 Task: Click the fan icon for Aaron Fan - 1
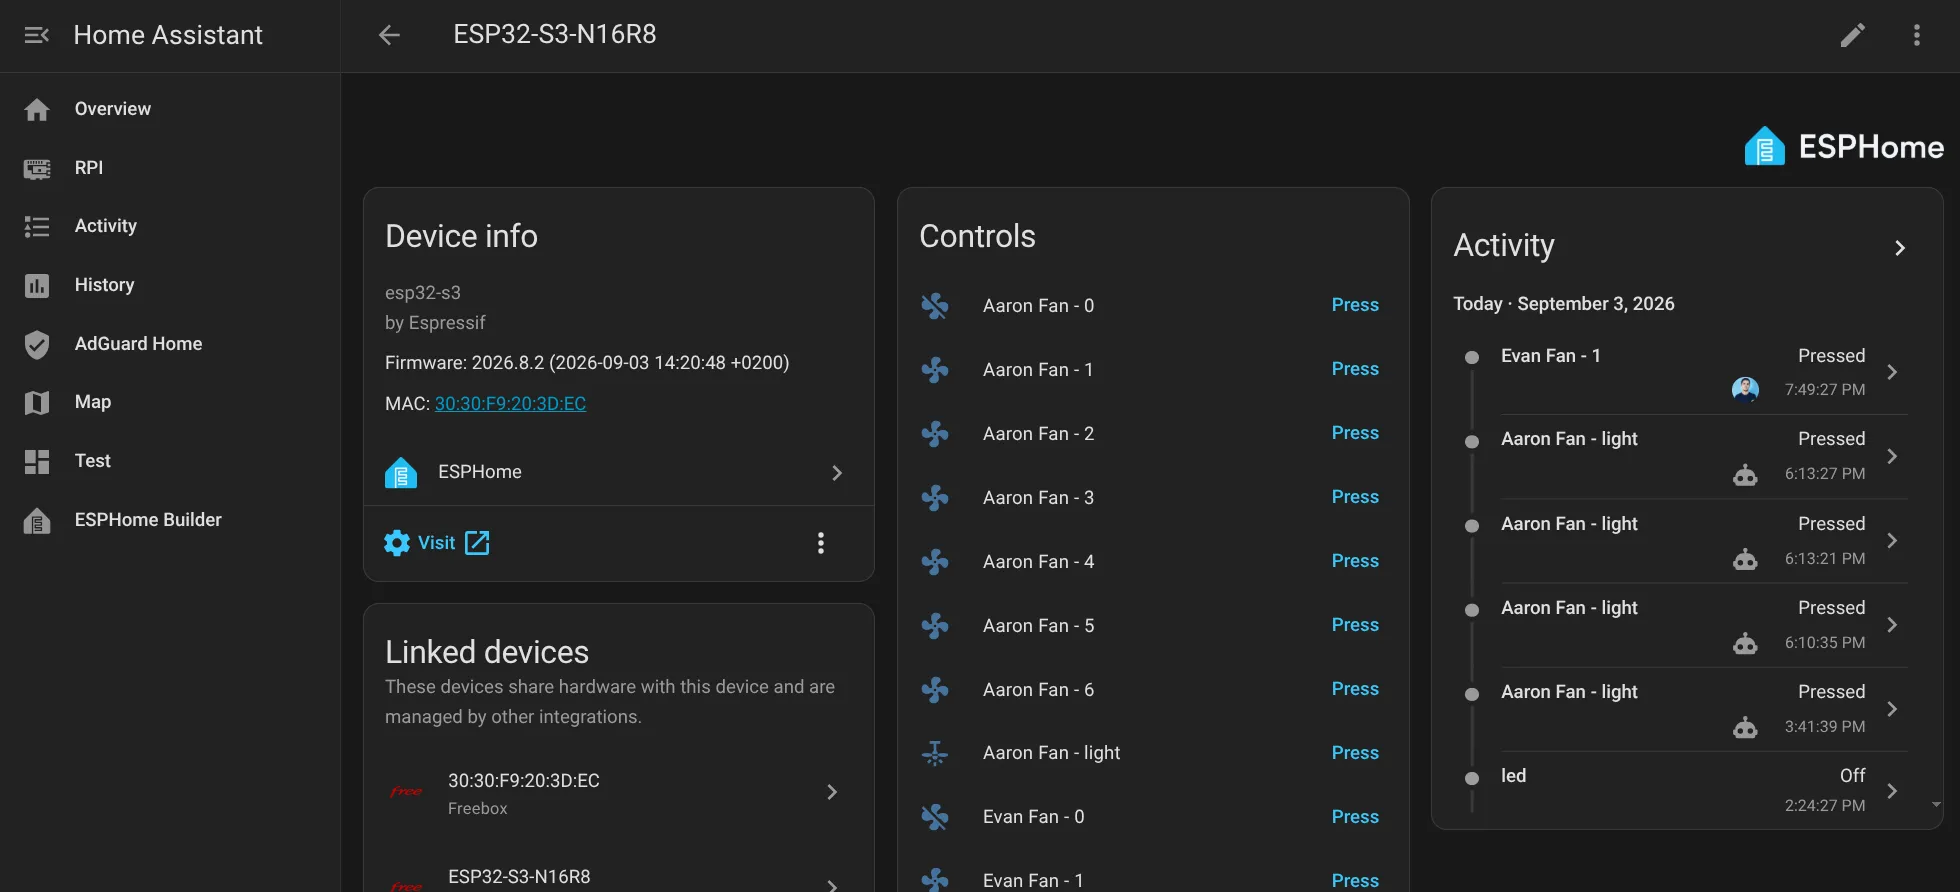pyautogui.click(x=935, y=369)
